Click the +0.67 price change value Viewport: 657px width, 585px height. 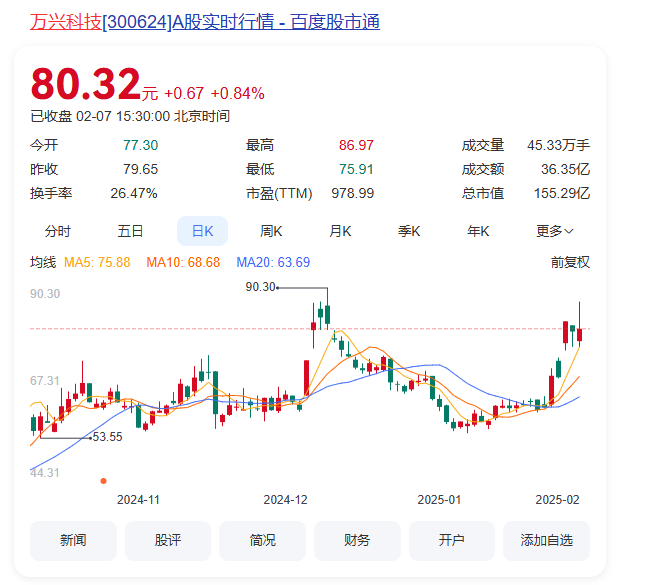click(184, 93)
